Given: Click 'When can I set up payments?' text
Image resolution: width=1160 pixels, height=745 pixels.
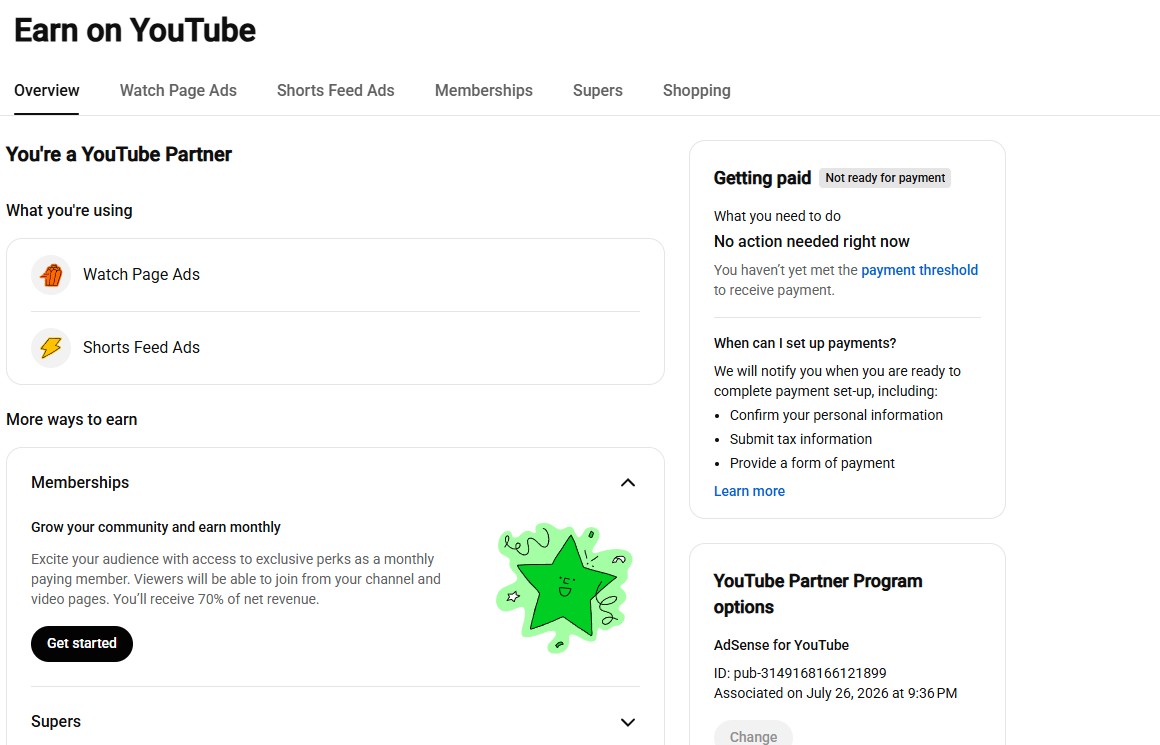Looking at the screenshot, I should coord(805,343).
